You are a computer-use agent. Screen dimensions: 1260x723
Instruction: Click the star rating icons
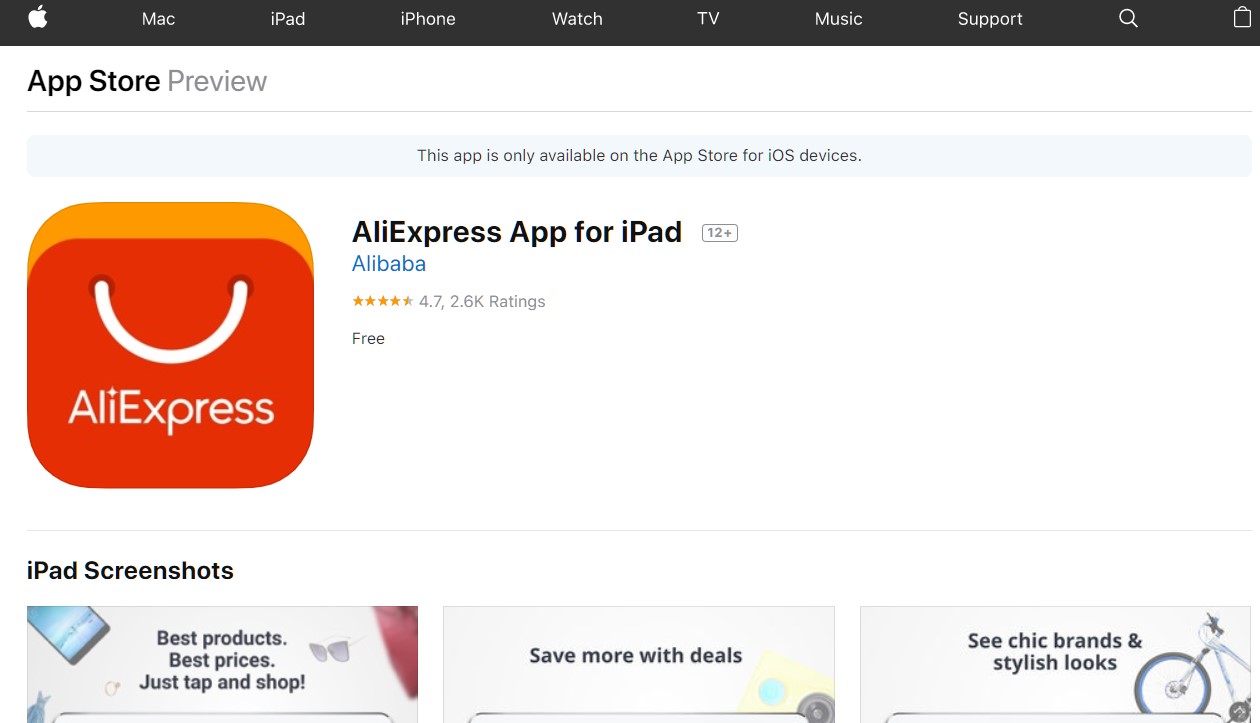tap(383, 301)
